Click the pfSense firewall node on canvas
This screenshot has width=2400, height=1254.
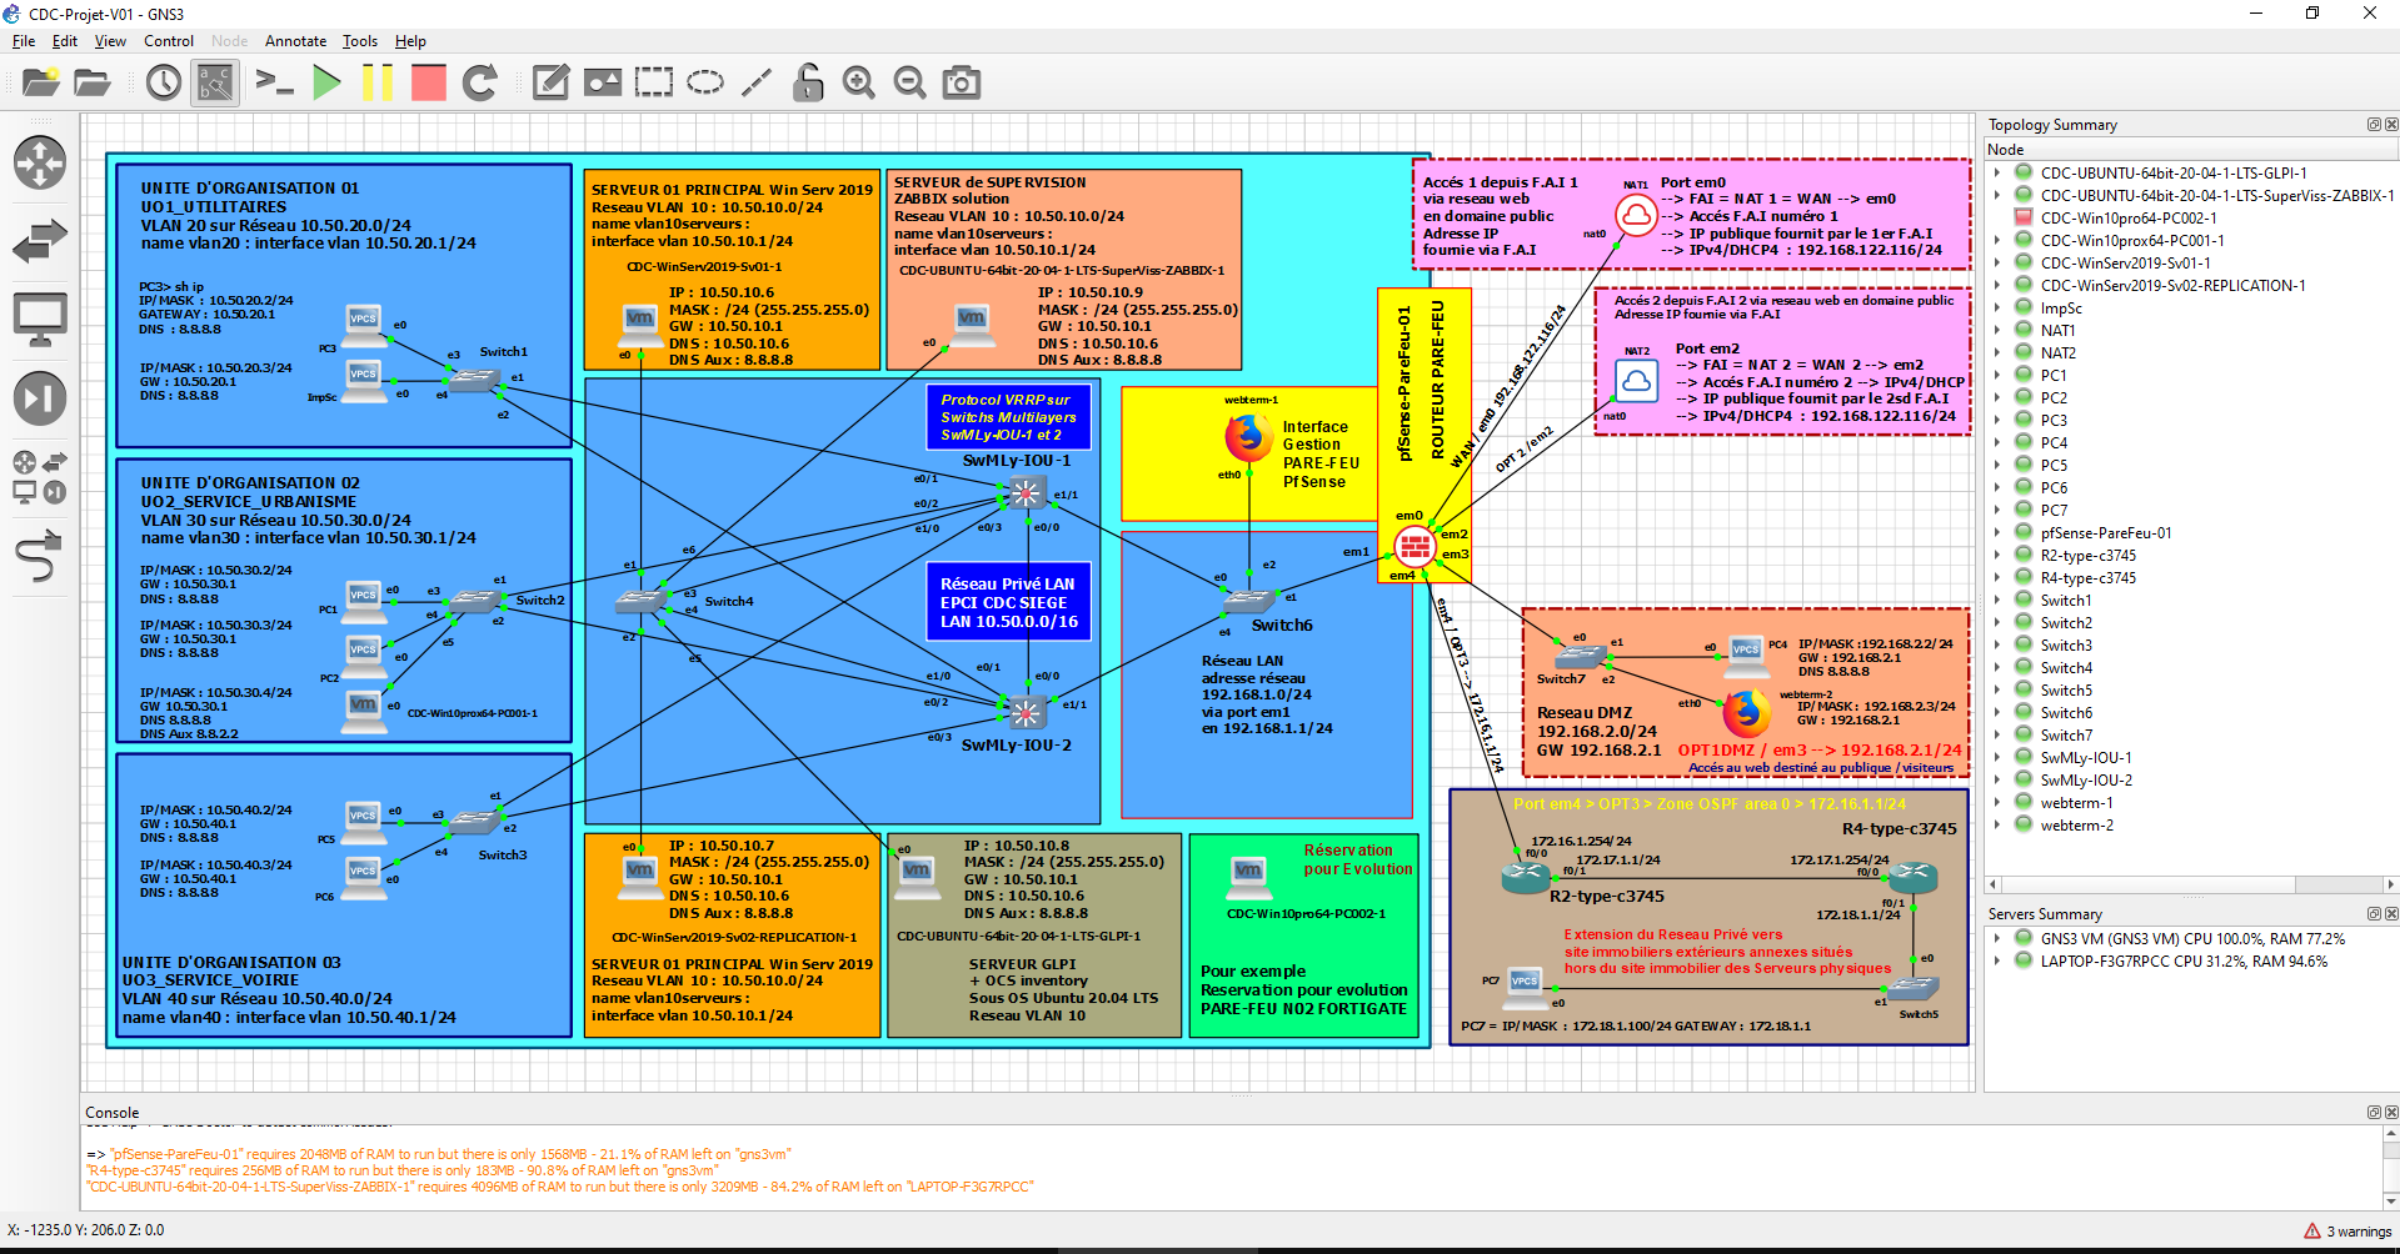(1414, 546)
